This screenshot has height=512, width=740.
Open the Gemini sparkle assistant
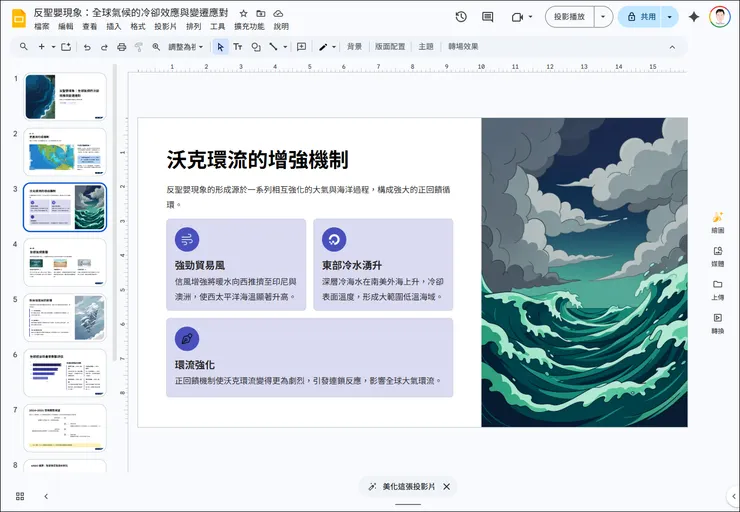point(694,17)
